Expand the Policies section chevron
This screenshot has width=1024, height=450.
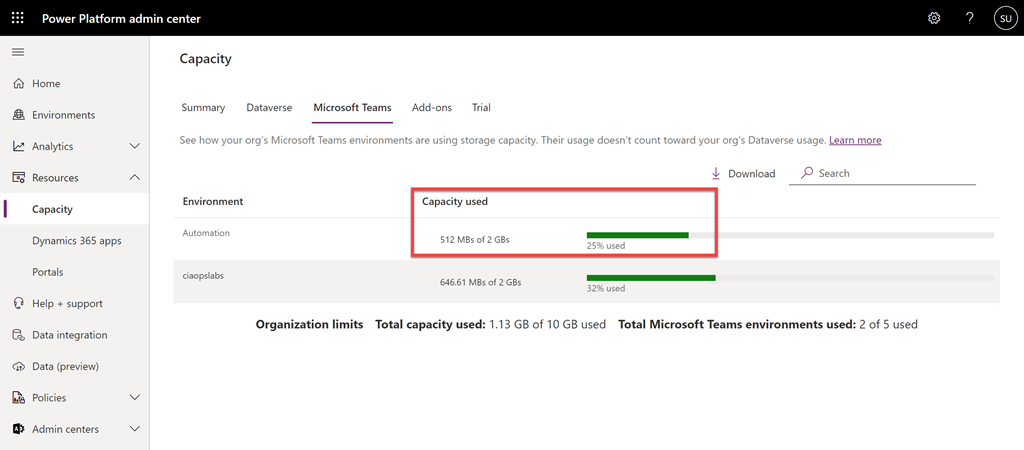point(135,397)
